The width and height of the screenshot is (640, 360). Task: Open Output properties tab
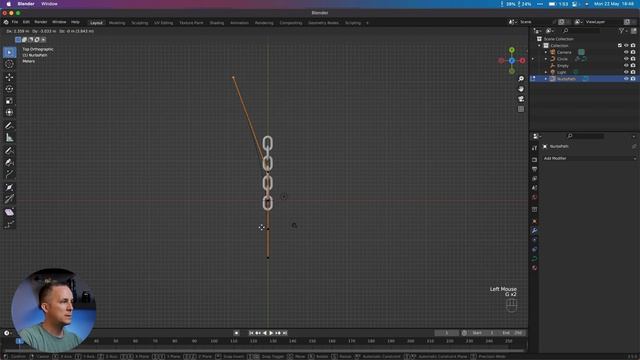click(x=535, y=169)
